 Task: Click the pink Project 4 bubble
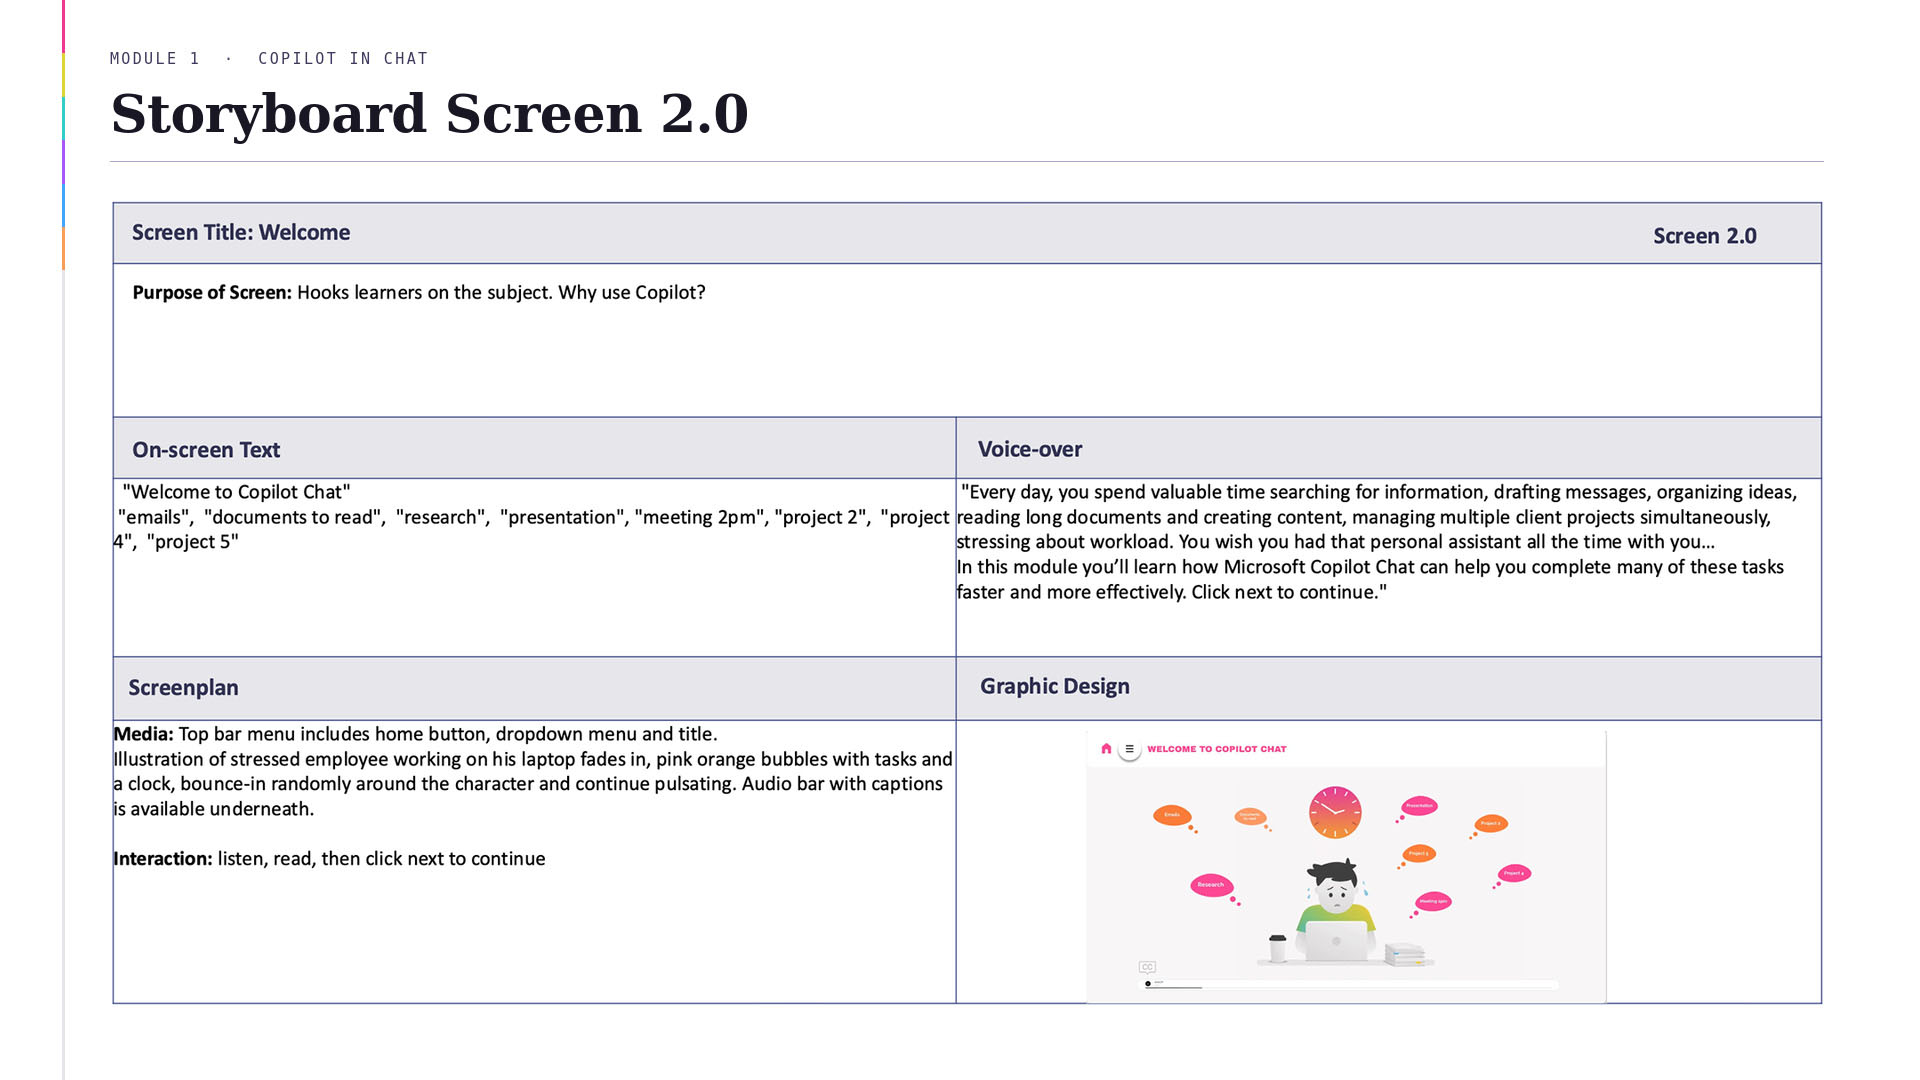[1514, 874]
